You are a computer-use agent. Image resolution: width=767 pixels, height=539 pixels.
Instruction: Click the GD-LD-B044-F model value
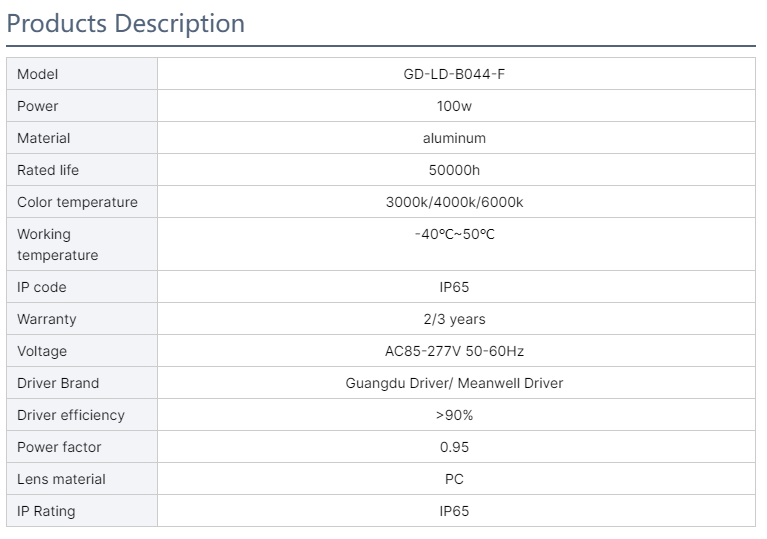coord(454,74)
